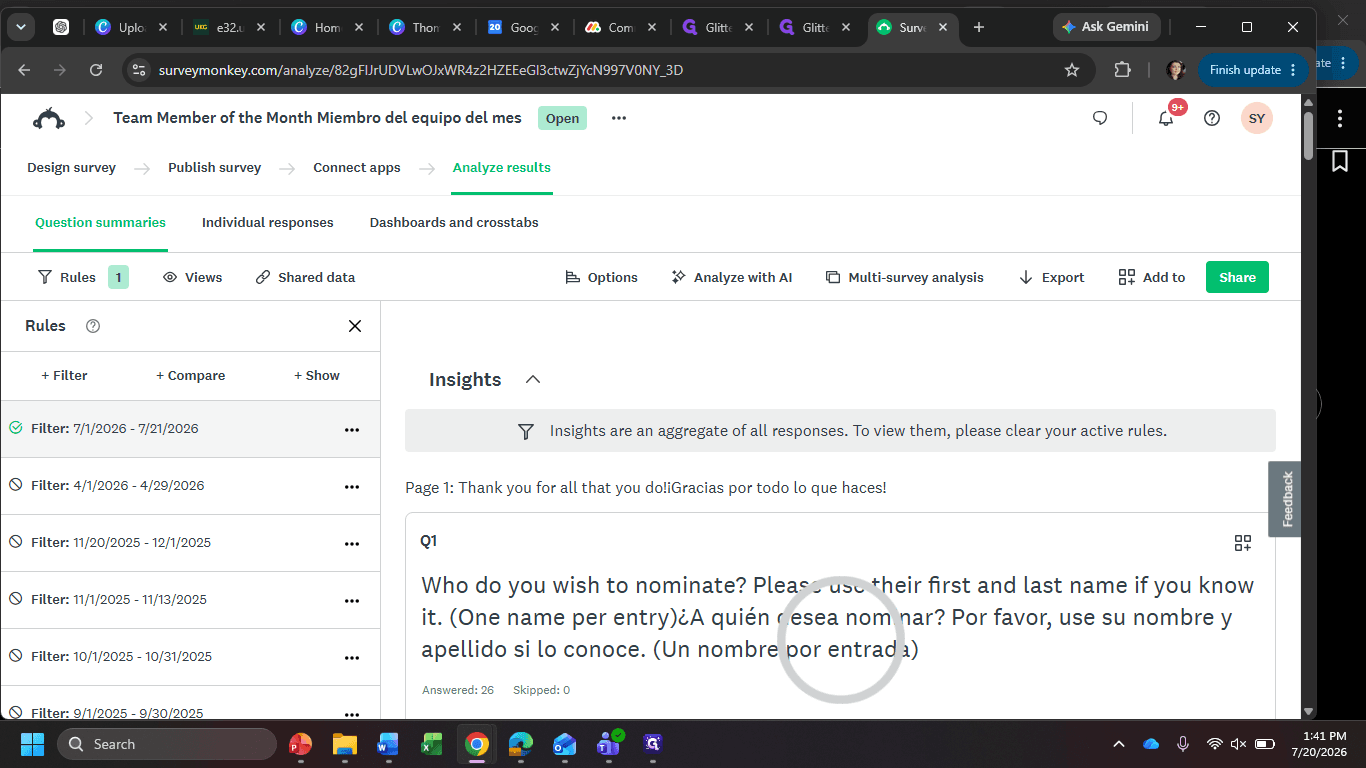Open Multi-survey analysis

click(904, 277)
